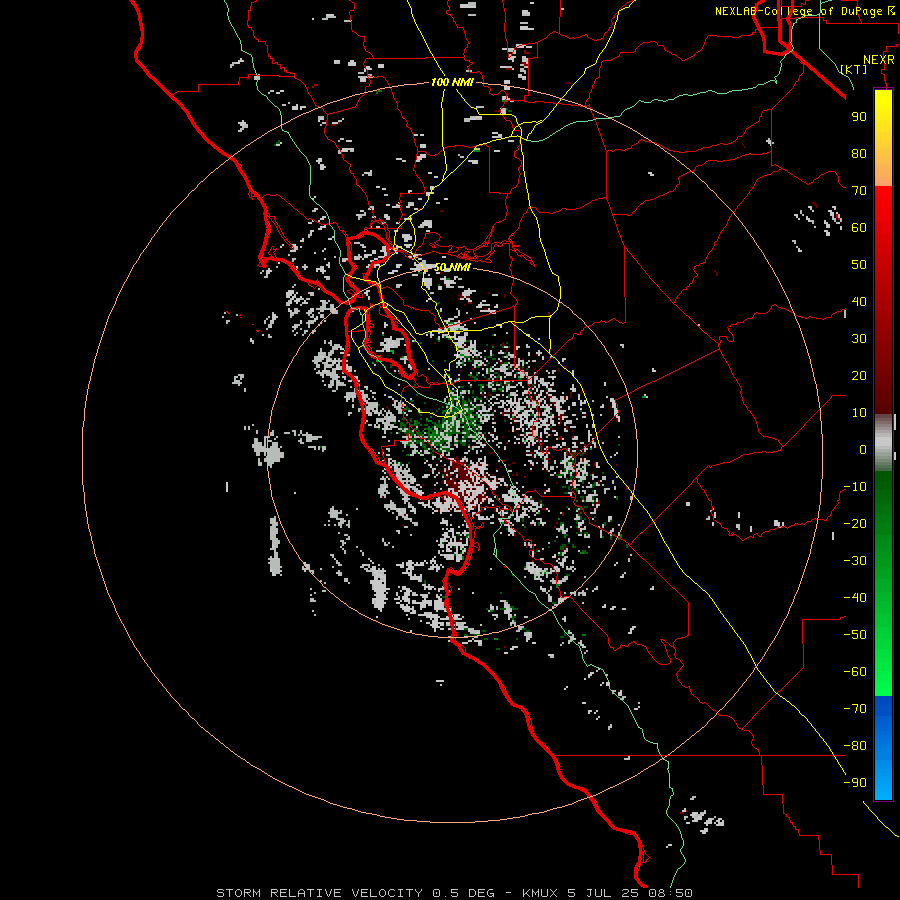Screen dimensions: 900x900
Task: Select the 0 value on velocity scale
Action: click(863, 449)
